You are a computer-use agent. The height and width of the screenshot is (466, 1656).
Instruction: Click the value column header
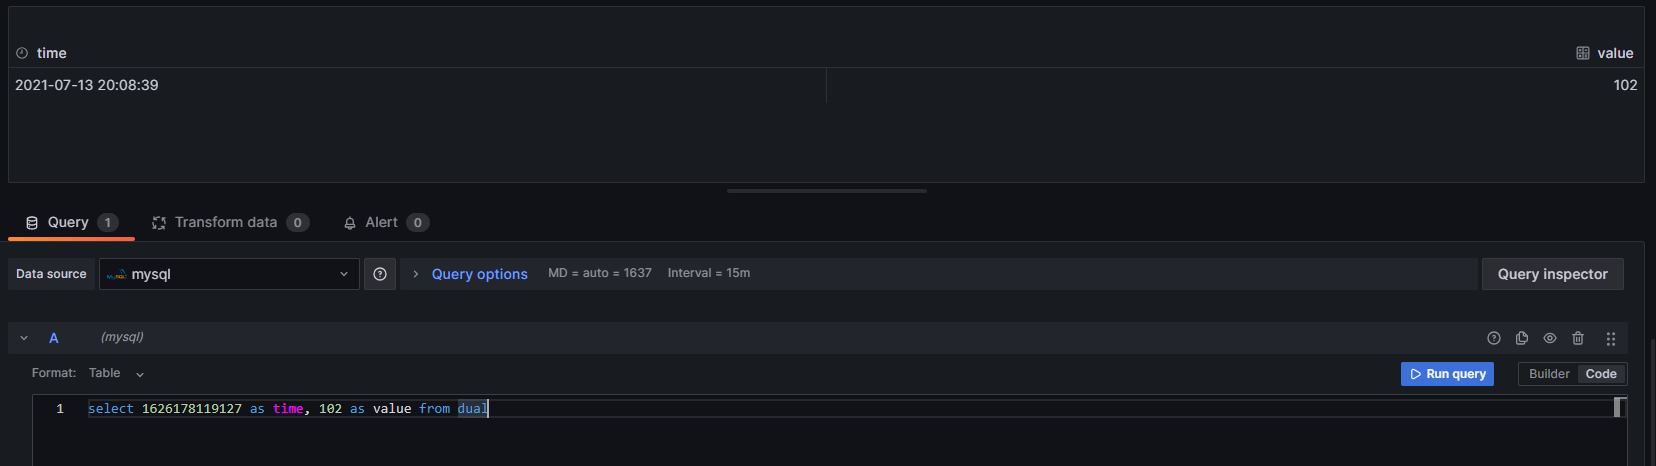(1615, 53)
